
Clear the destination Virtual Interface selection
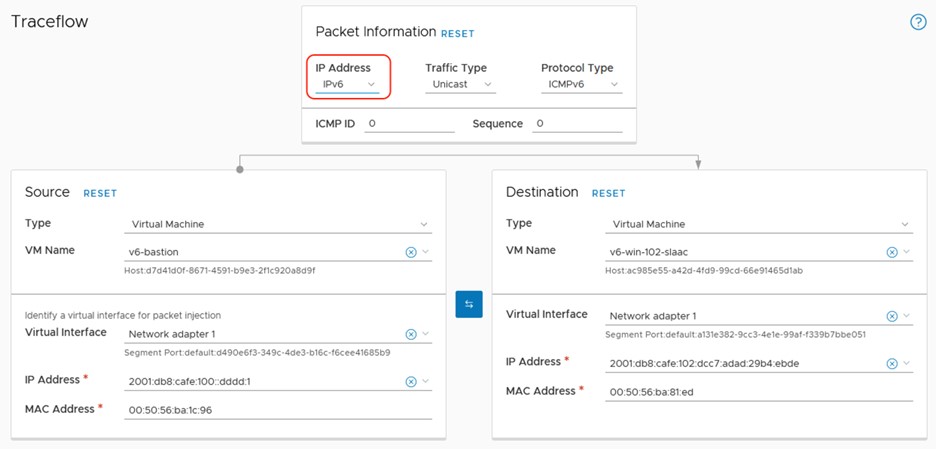click(891, 316)
